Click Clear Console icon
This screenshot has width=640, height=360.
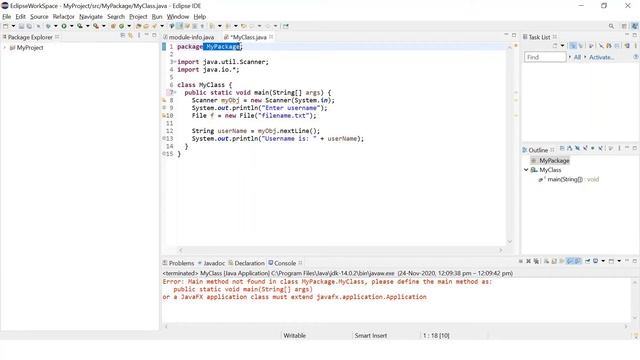546,261
